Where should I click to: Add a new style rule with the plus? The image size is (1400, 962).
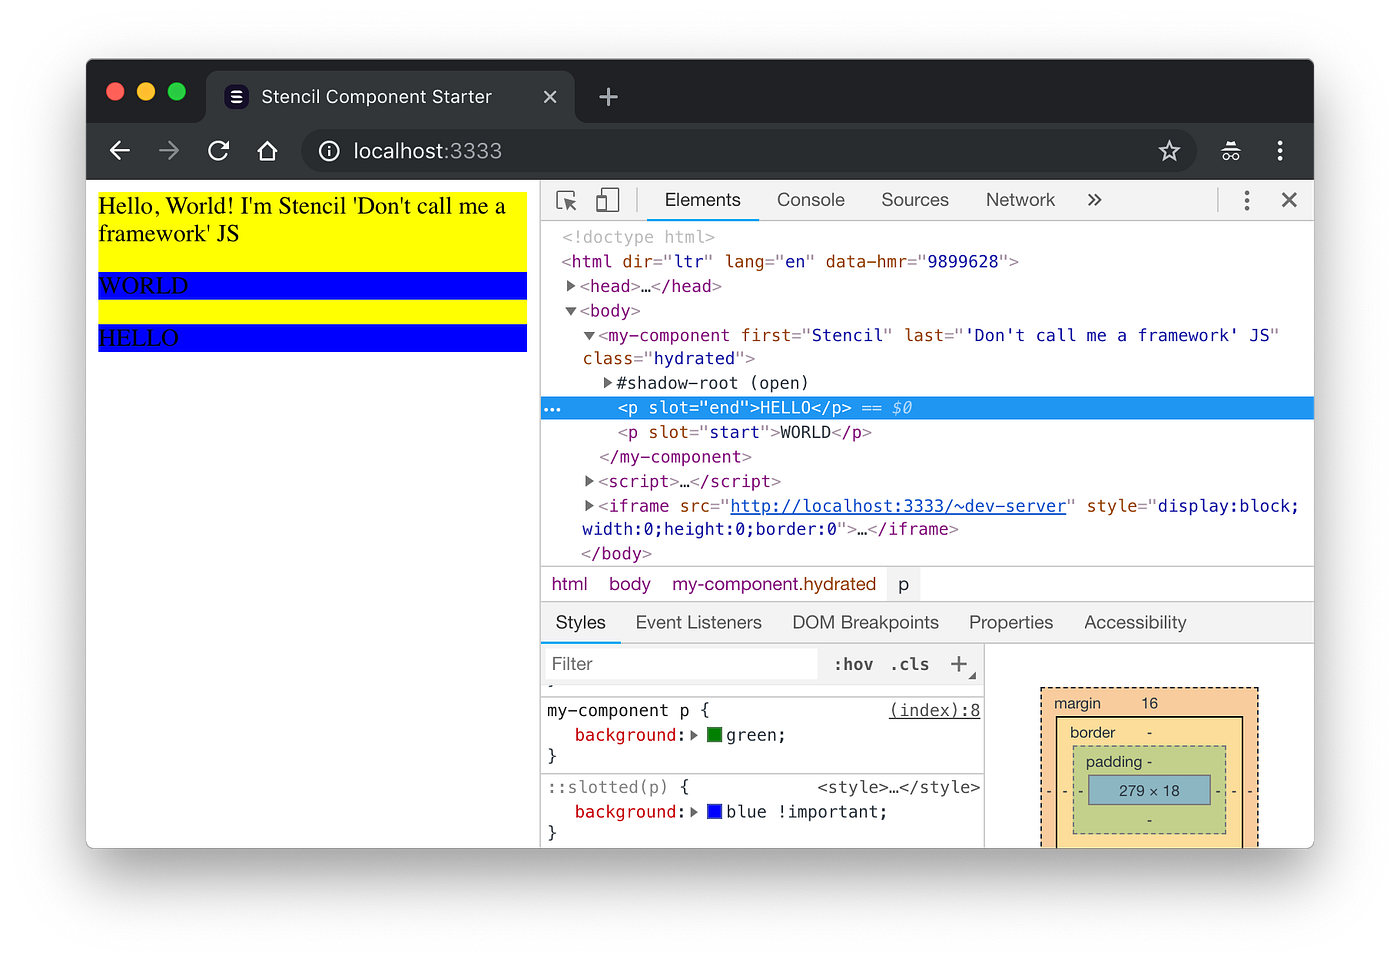pyautogui.click(x=959, y=664)
